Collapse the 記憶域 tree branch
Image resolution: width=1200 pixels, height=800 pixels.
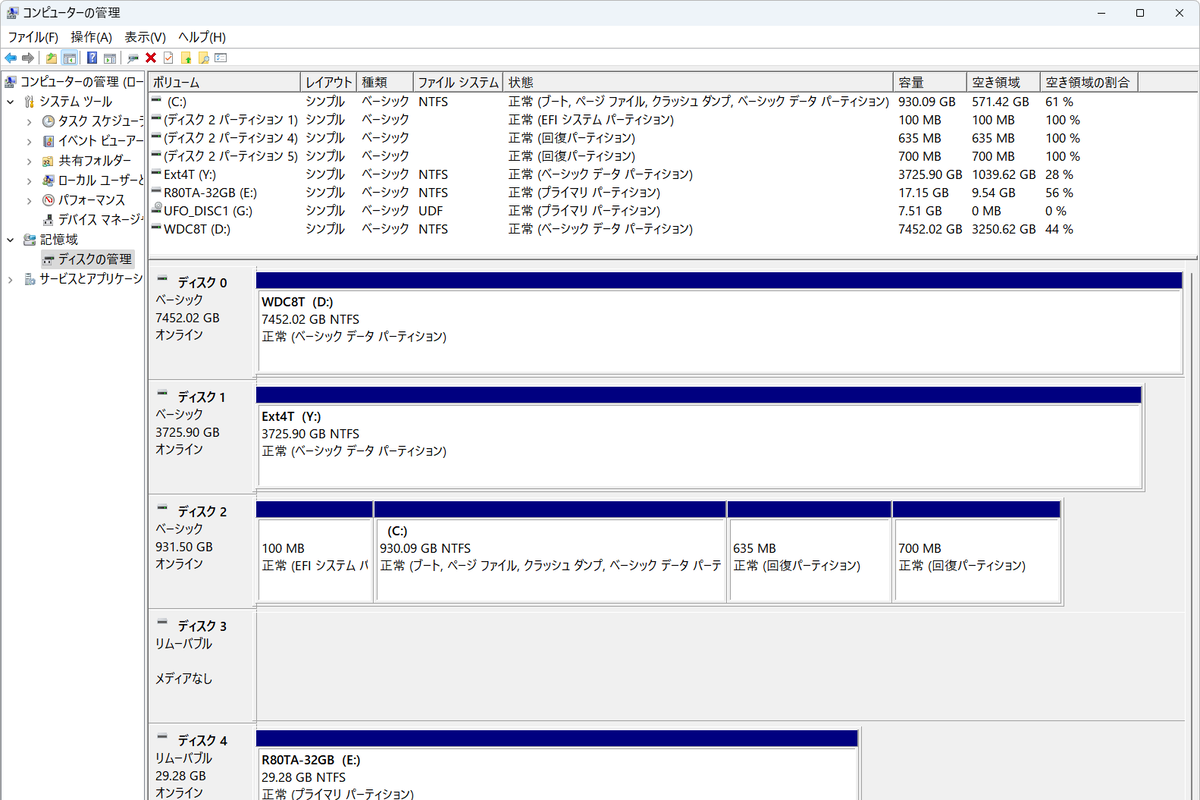8,240
